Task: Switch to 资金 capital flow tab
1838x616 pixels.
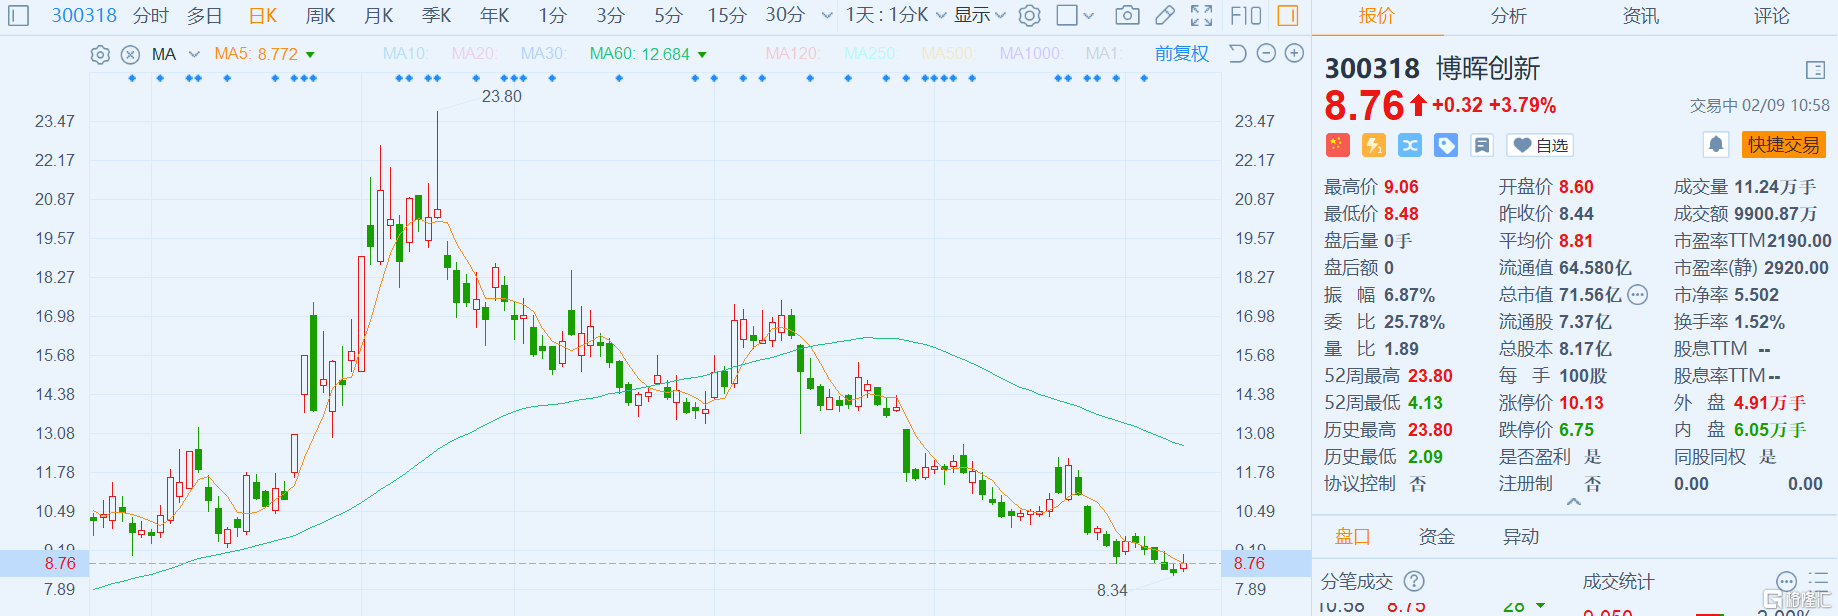Action: tap(1436, 537)
